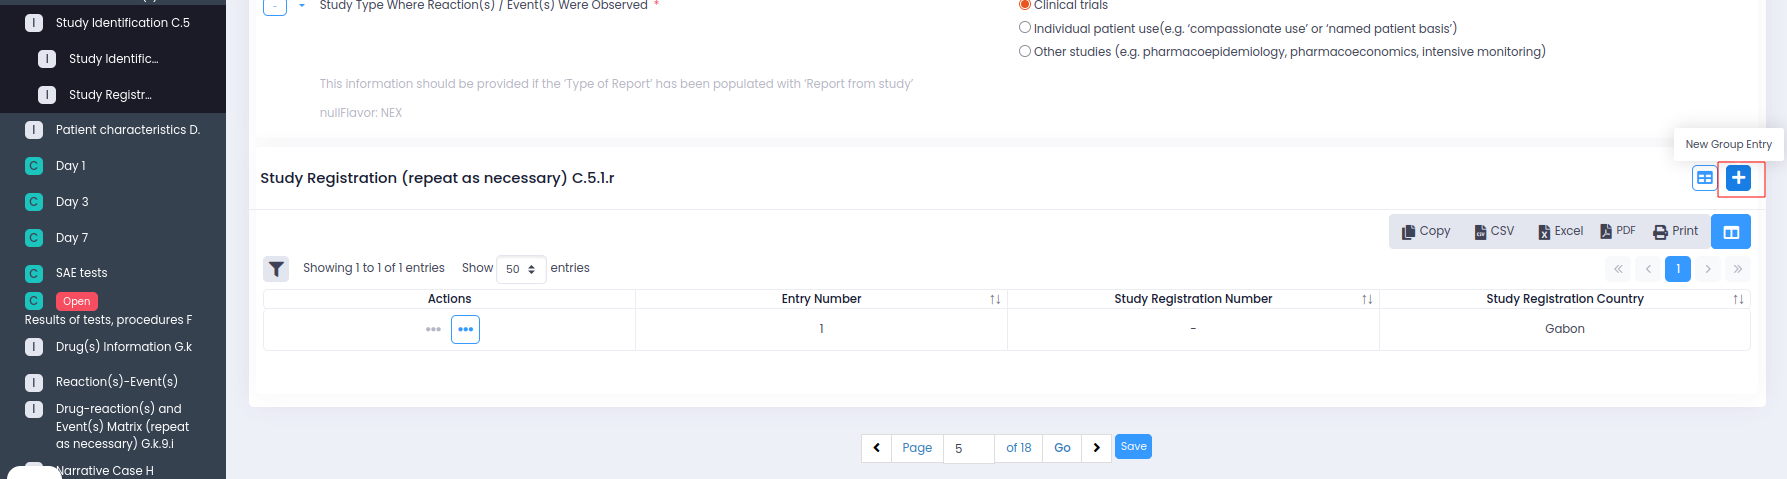
Task: Open SAE tests in the sidebar
Action: tap(81, 273)
